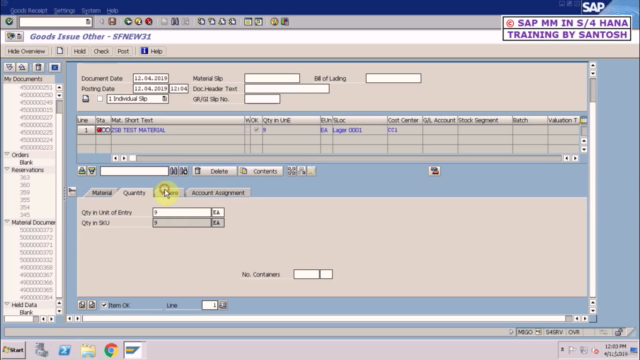Viewport: 640px width, 360px height.
Task: Click the red item icon on the right
Action: click(x=435, y=171)
